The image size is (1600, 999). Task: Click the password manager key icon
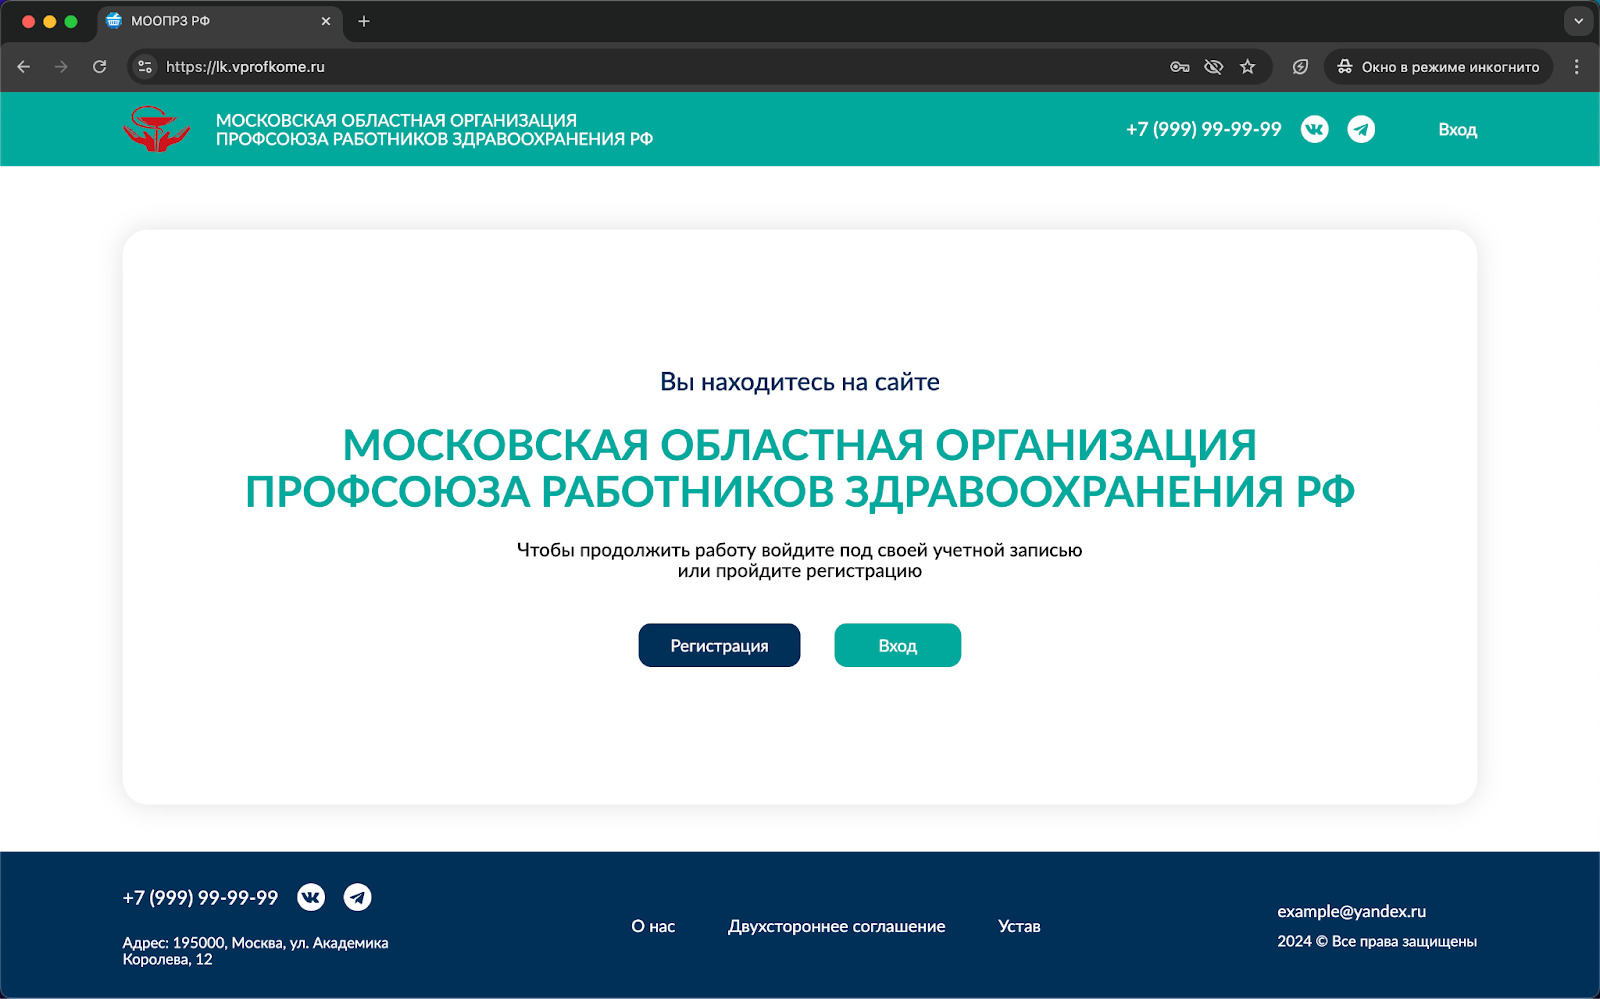tap(1179, 66)
